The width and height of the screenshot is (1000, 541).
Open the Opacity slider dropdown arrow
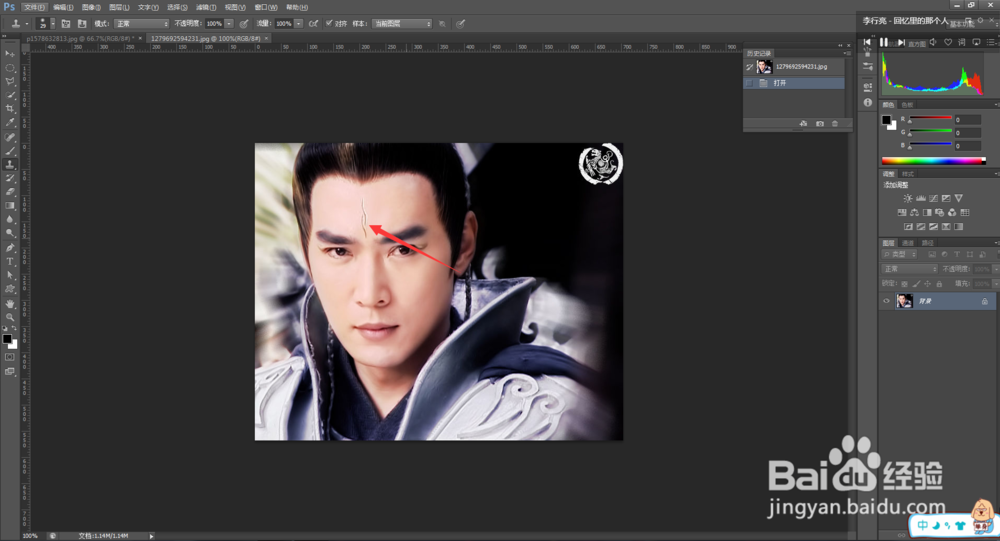click(229, 24)
